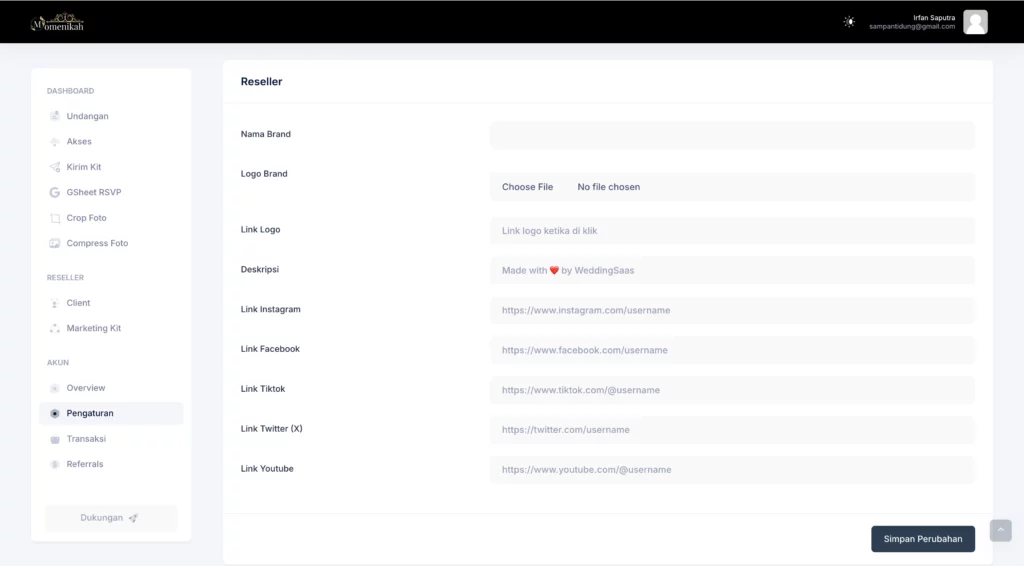Go to the Marketing Kit page

tap(111, 328)
